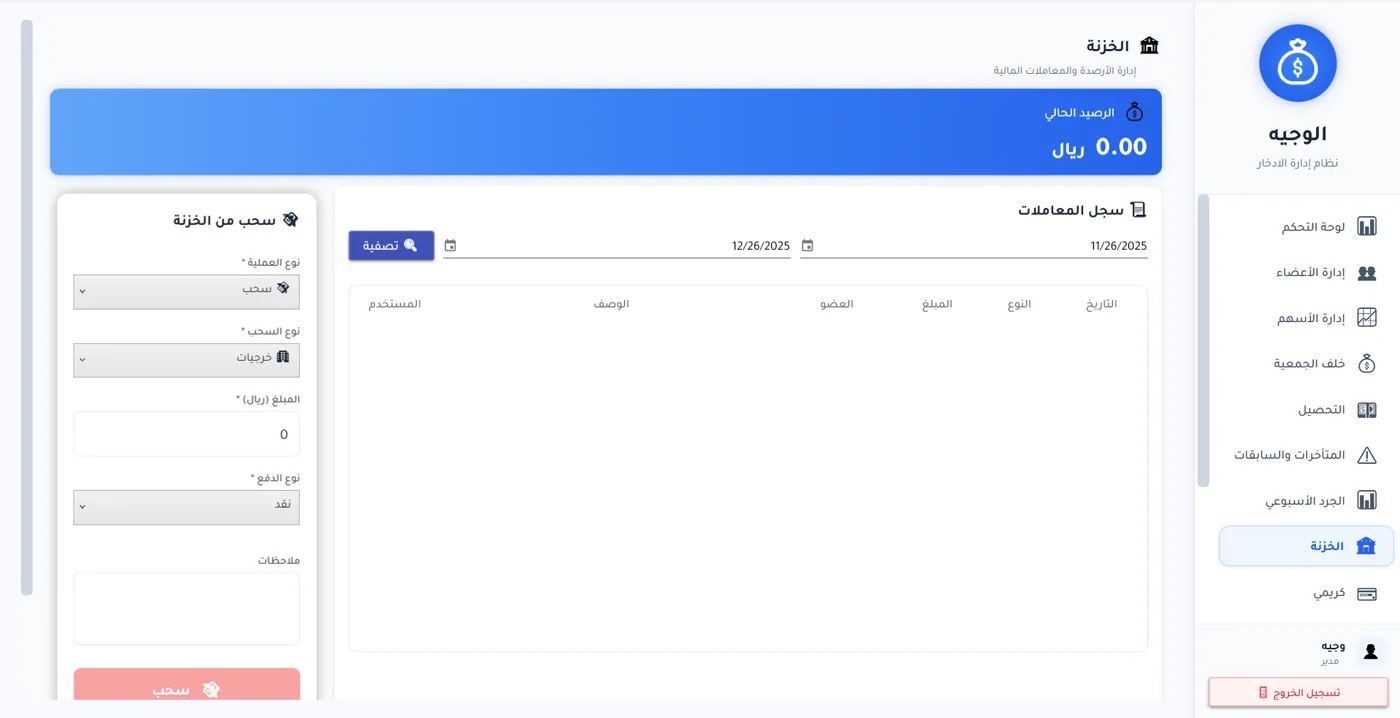This screenshot has width=1400, height=718.
Task: Click the التاريخ column header
Action: pos(1102,304)
